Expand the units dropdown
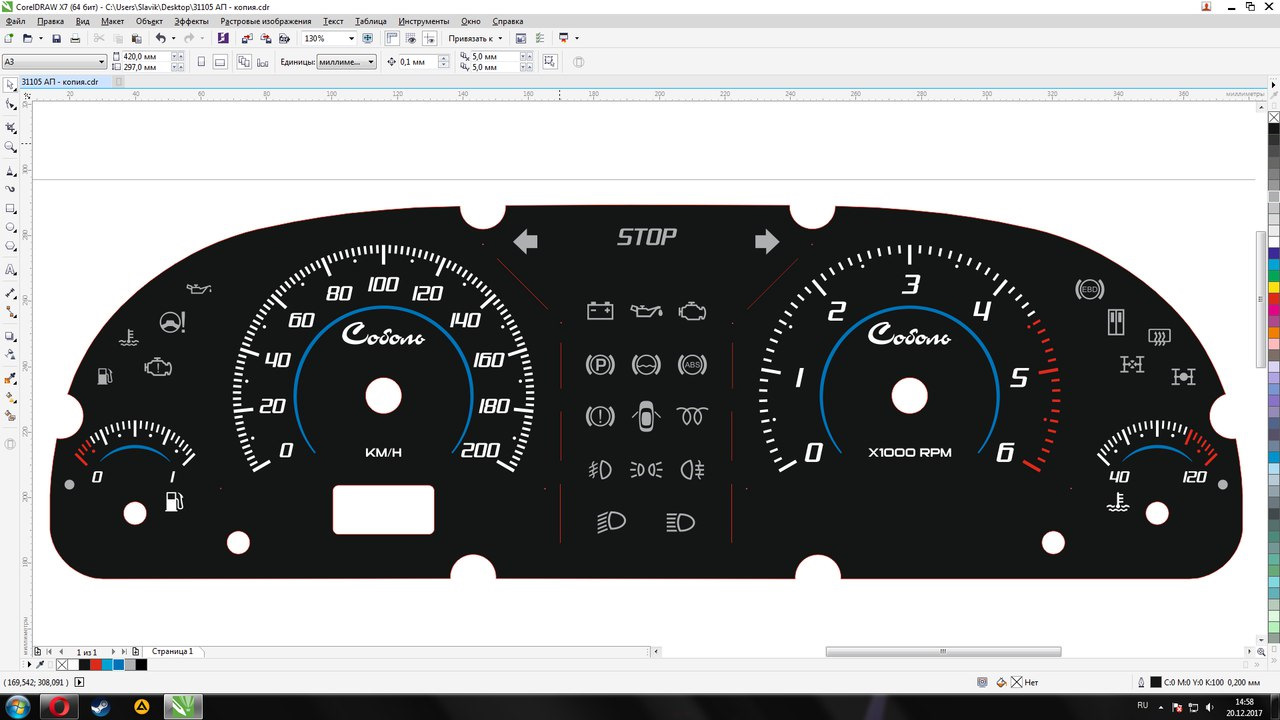 pyautogui.click(x=371, y=62)
